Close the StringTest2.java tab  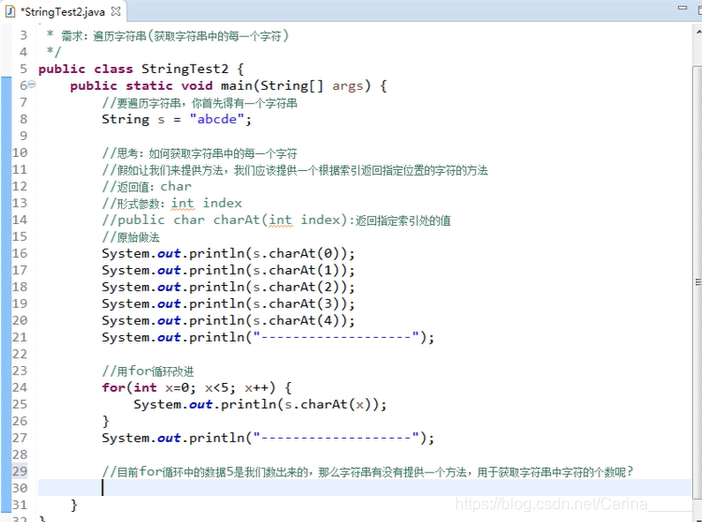116,12
